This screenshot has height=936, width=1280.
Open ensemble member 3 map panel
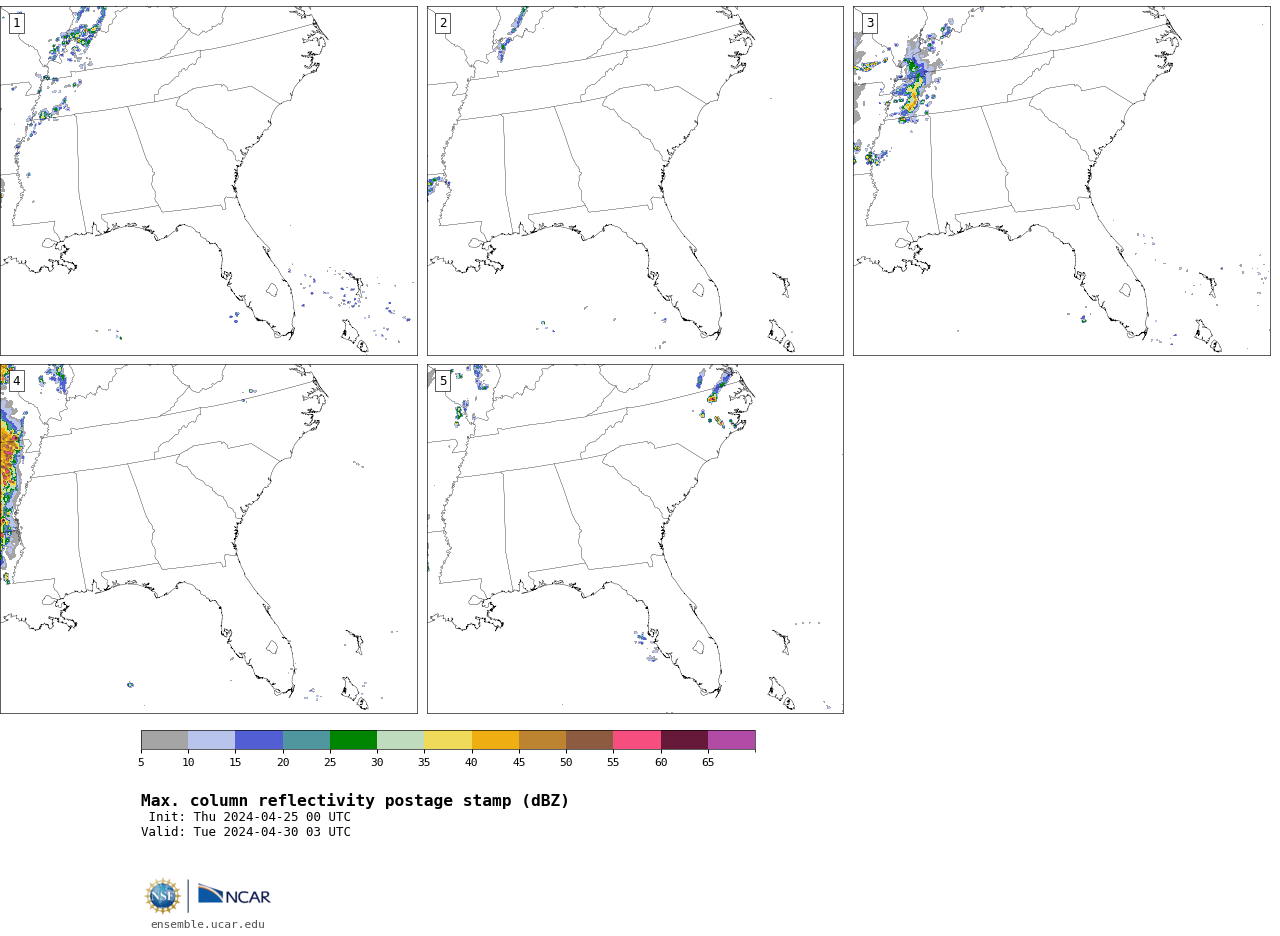click(x=1061, y=181)
